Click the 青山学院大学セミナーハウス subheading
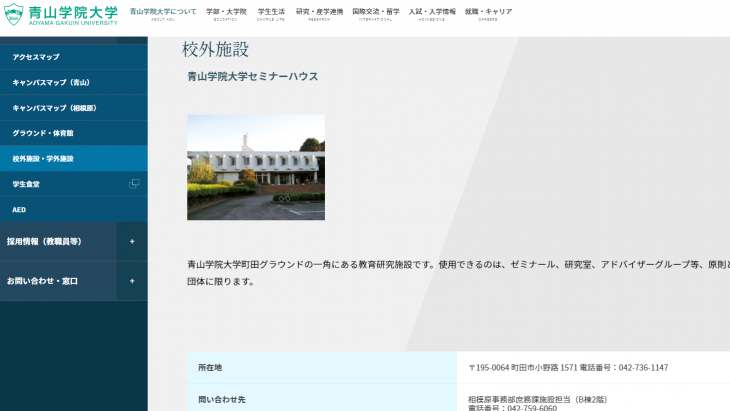The height and width of the screenshot is (411, 730). [253, 77]
